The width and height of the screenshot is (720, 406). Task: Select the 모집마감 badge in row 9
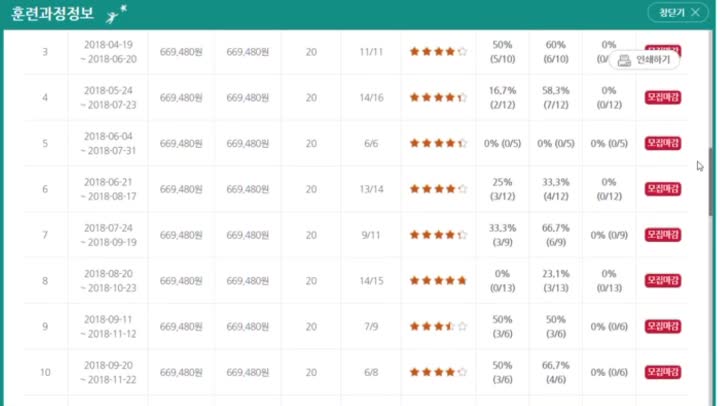coord(663,326)
